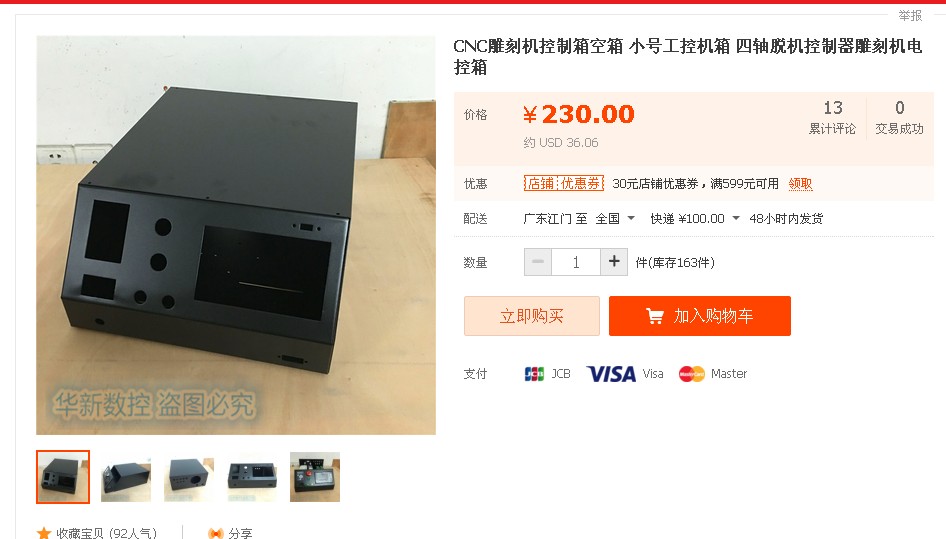
Task: Select the second product thumbnail
Action: point(125,477)
